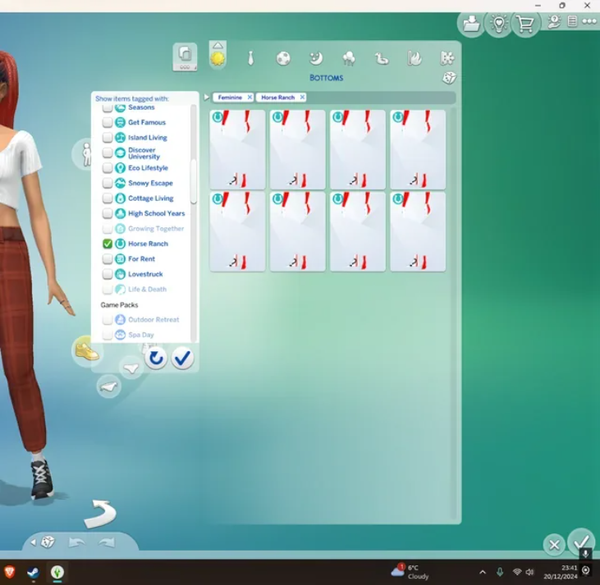Open Steam from the taskbar

33,573
